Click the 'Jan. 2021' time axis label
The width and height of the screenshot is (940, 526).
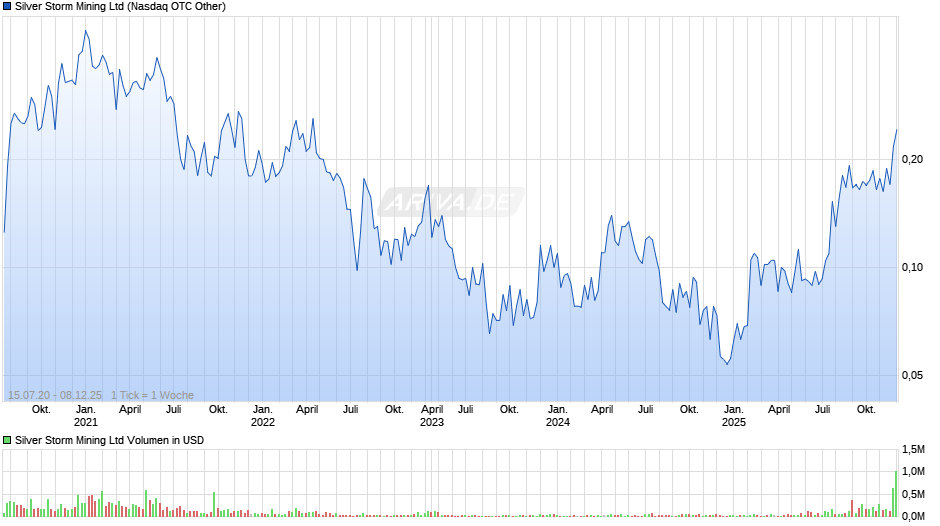coord(86,416)
